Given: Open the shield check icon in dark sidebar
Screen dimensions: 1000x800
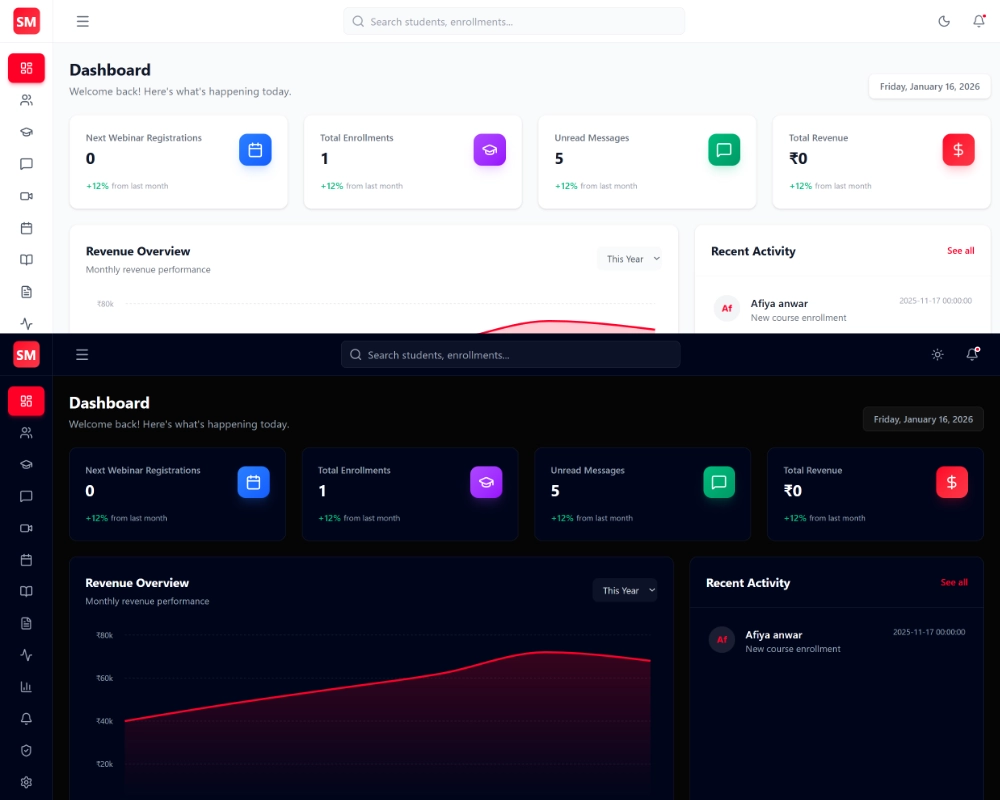Looking at the screenshot, I should [x=26, y=751].
